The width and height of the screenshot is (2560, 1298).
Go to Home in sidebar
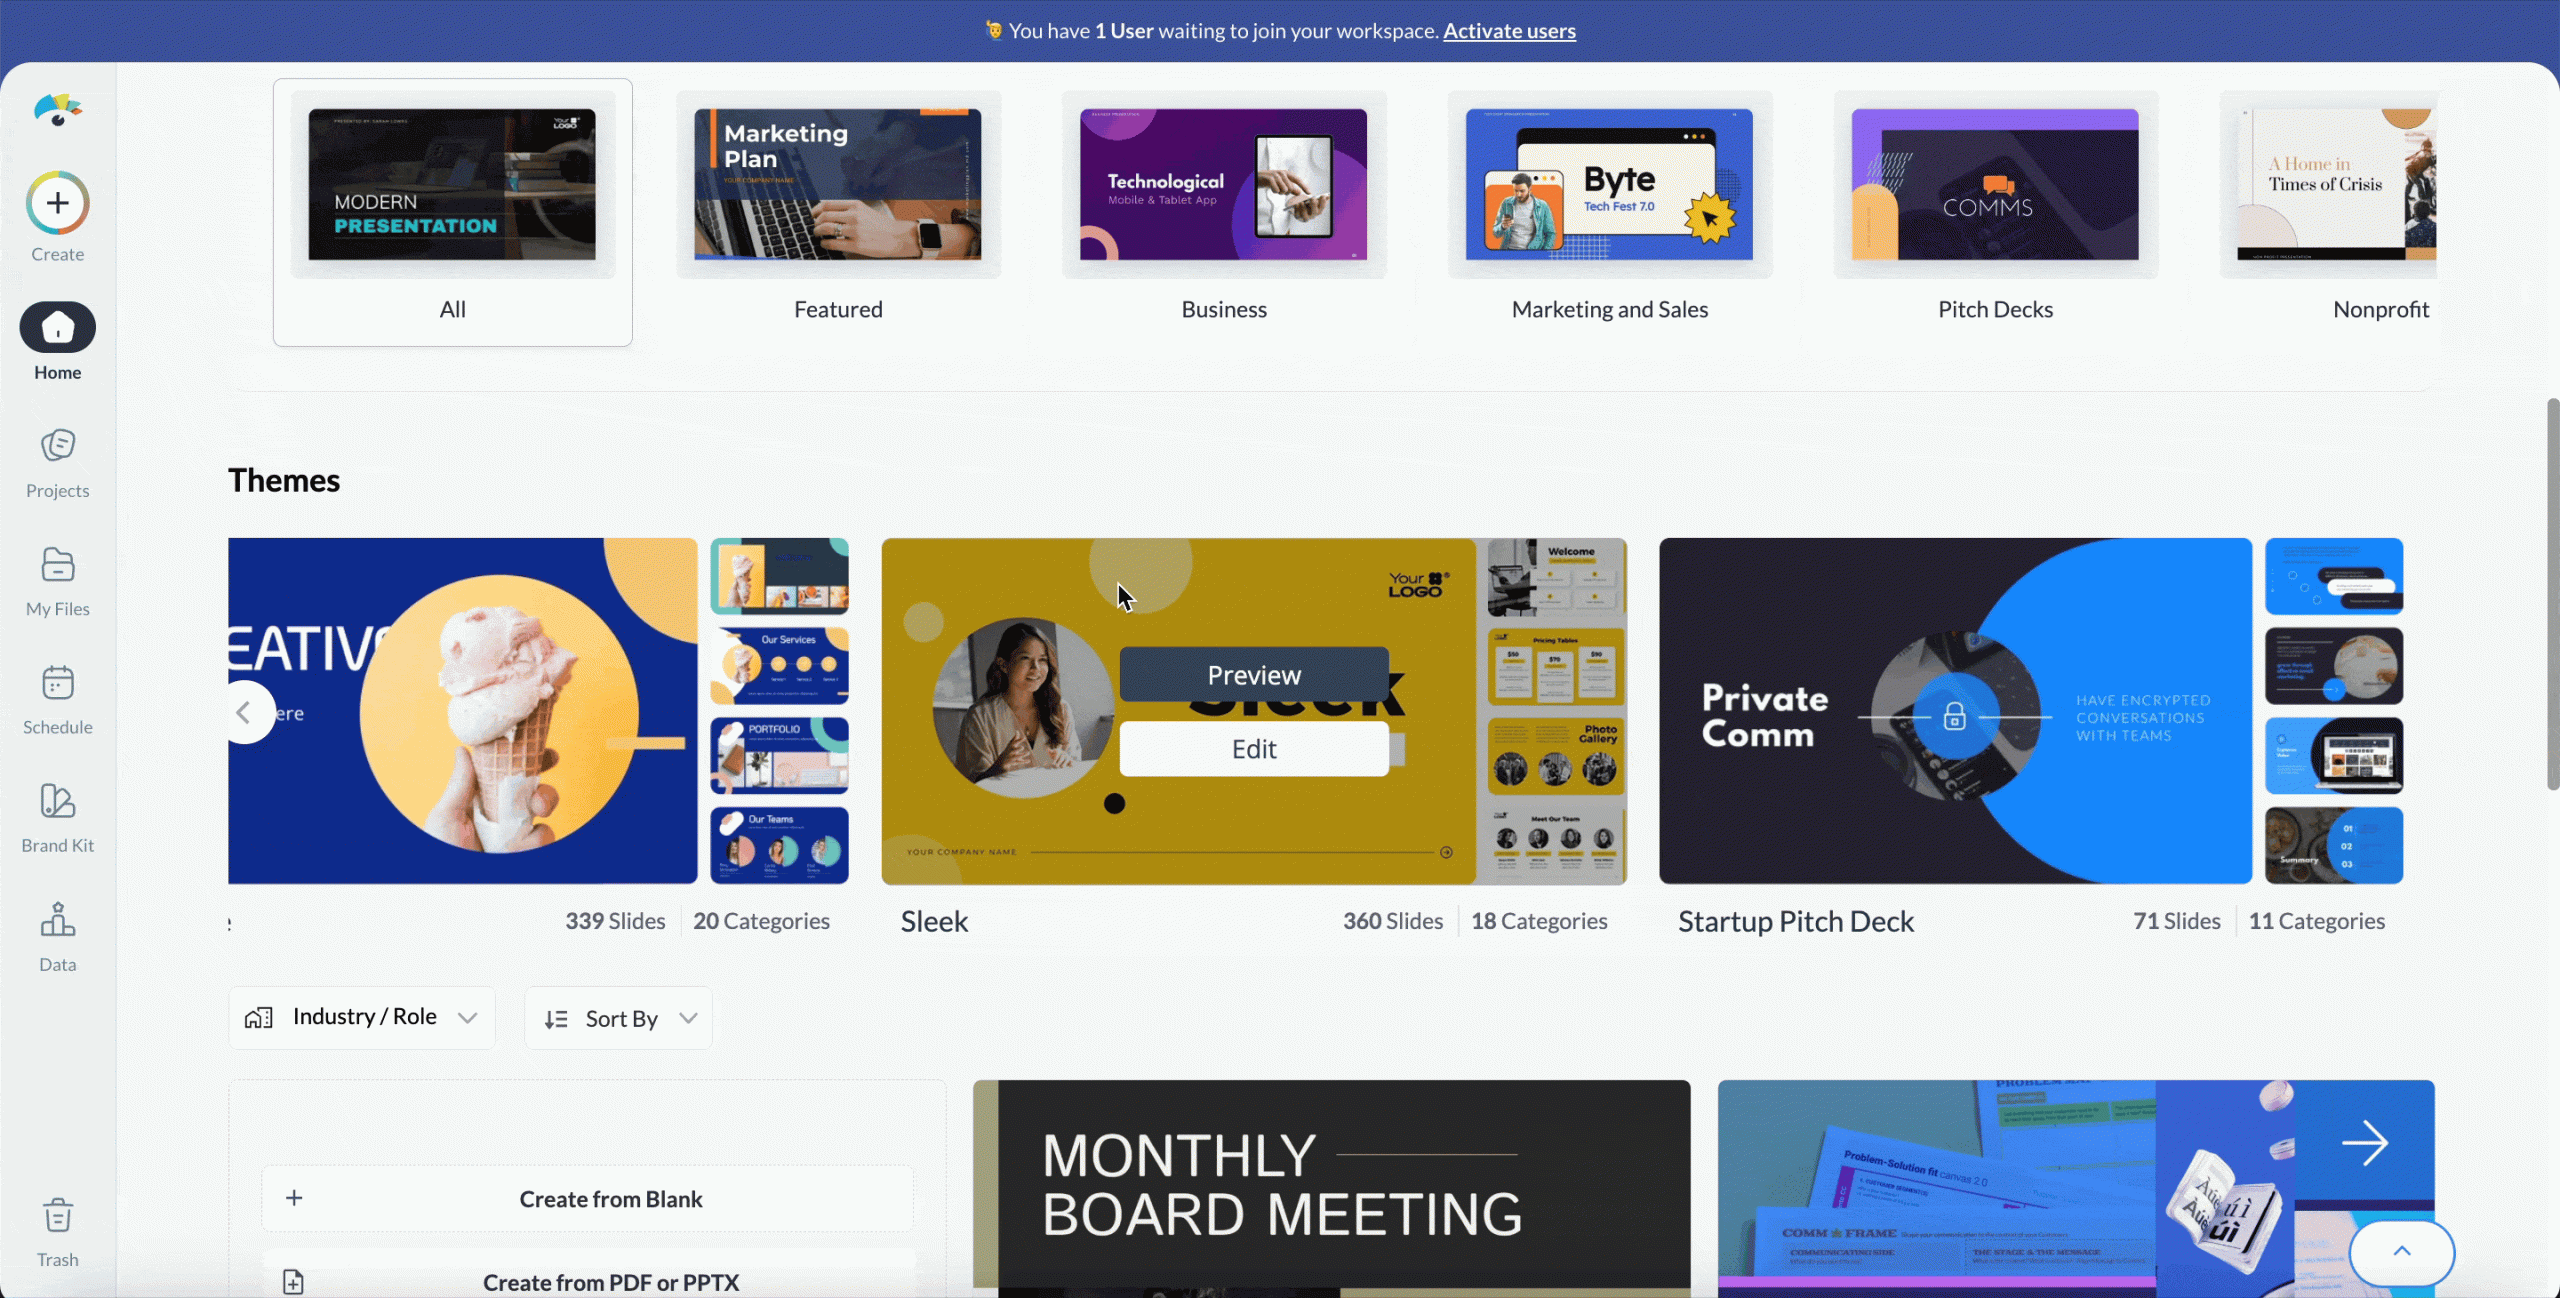tap(58, 342)
